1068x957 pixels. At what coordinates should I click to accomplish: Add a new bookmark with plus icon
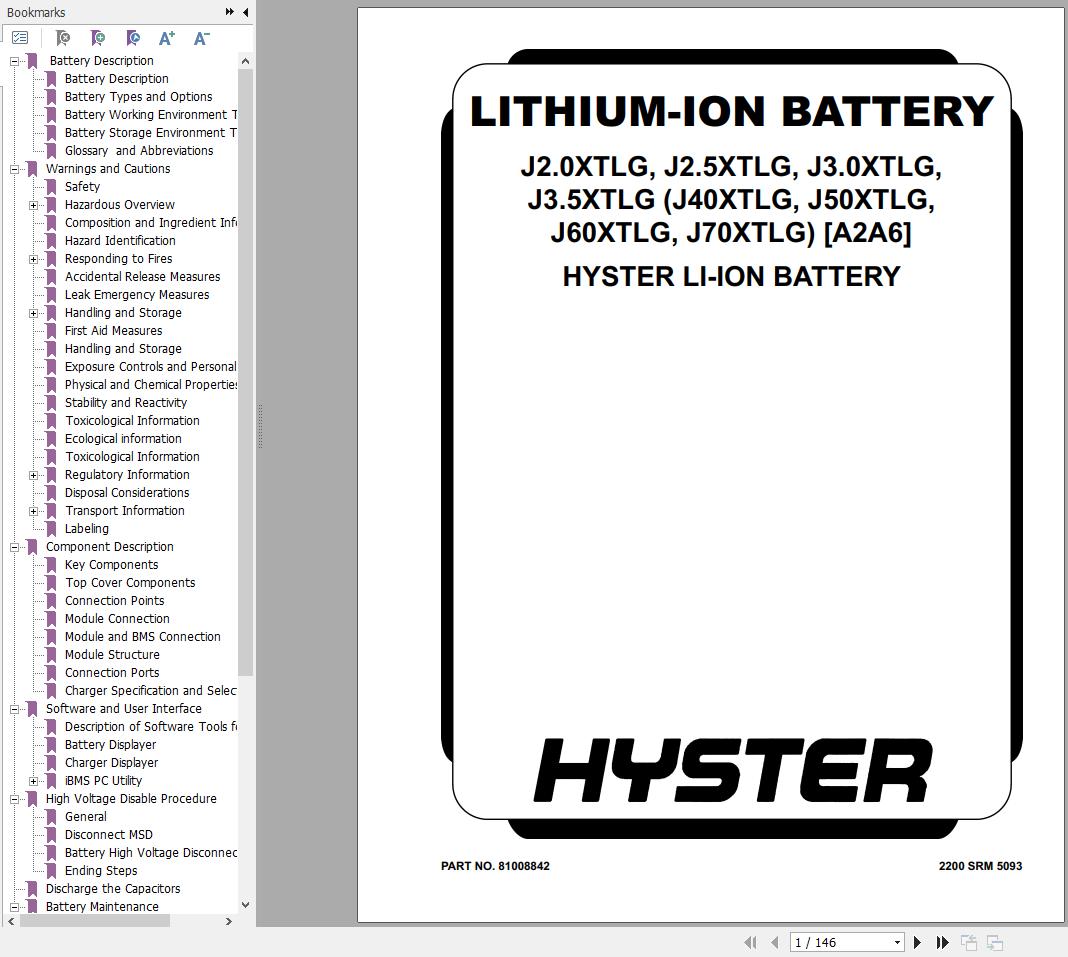97,38
